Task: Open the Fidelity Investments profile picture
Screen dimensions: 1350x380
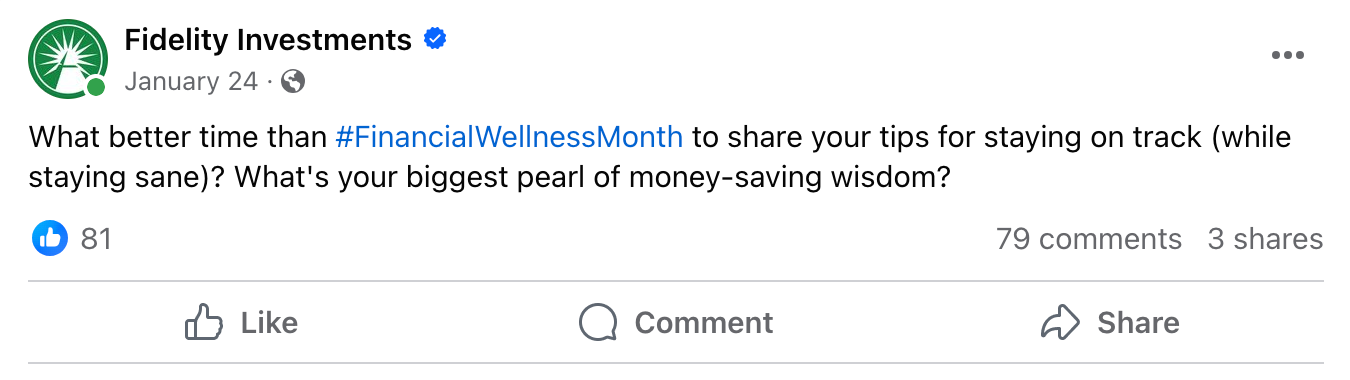Action: [x=68, y=60]
